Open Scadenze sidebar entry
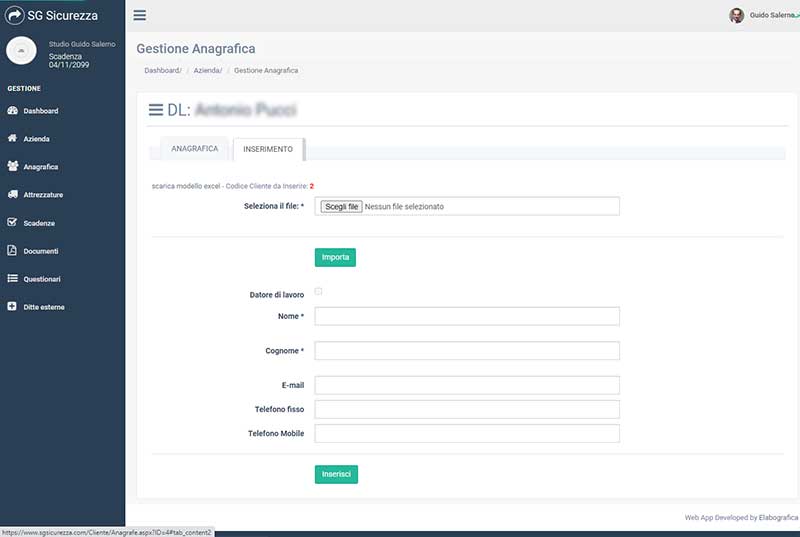 (39, 223)
